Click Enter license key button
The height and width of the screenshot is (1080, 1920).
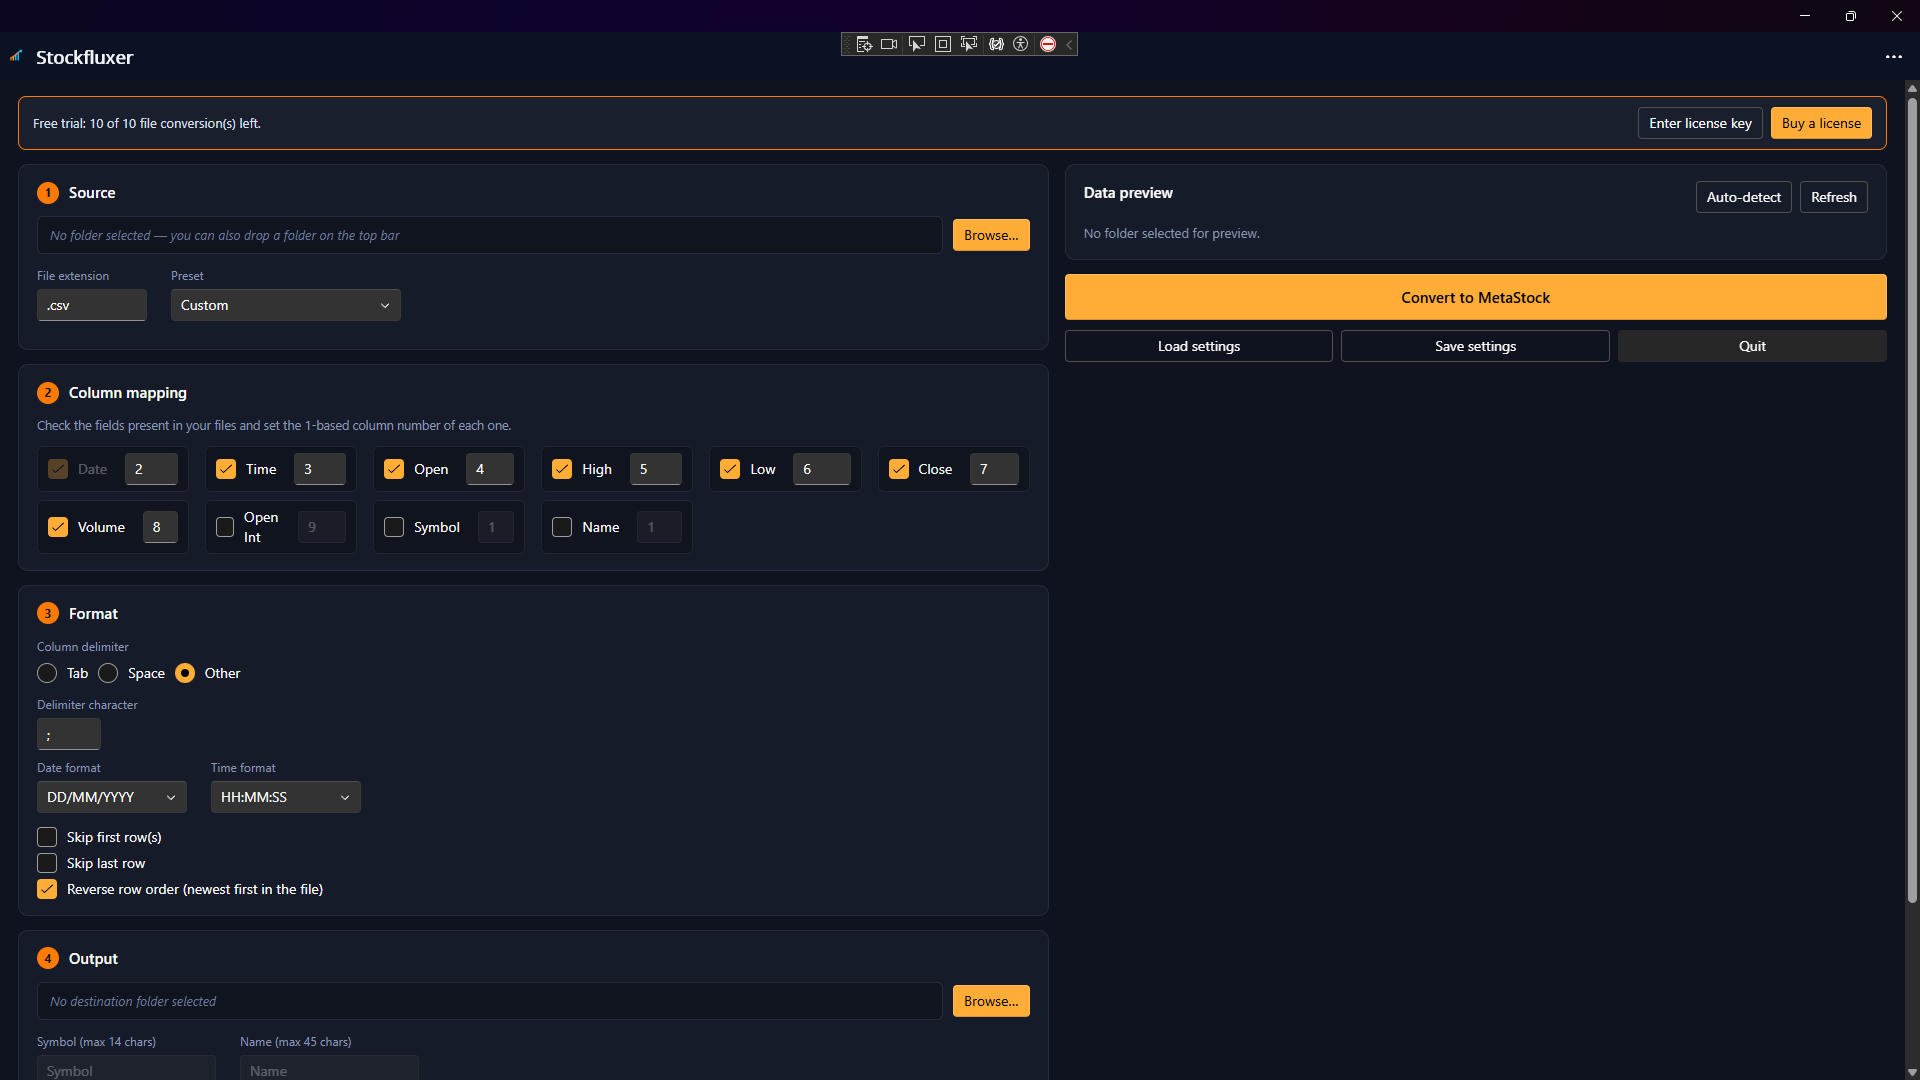pyautogui.click(x=1700, y=123)
